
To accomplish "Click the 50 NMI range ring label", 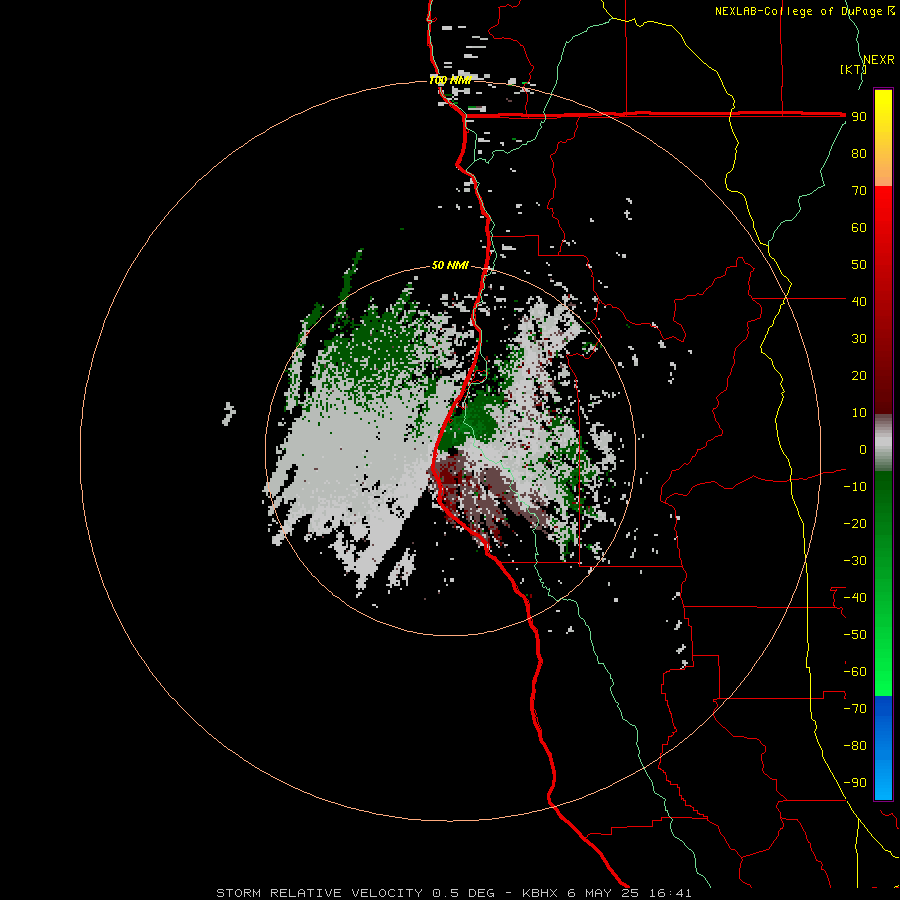I will point(450,265).
